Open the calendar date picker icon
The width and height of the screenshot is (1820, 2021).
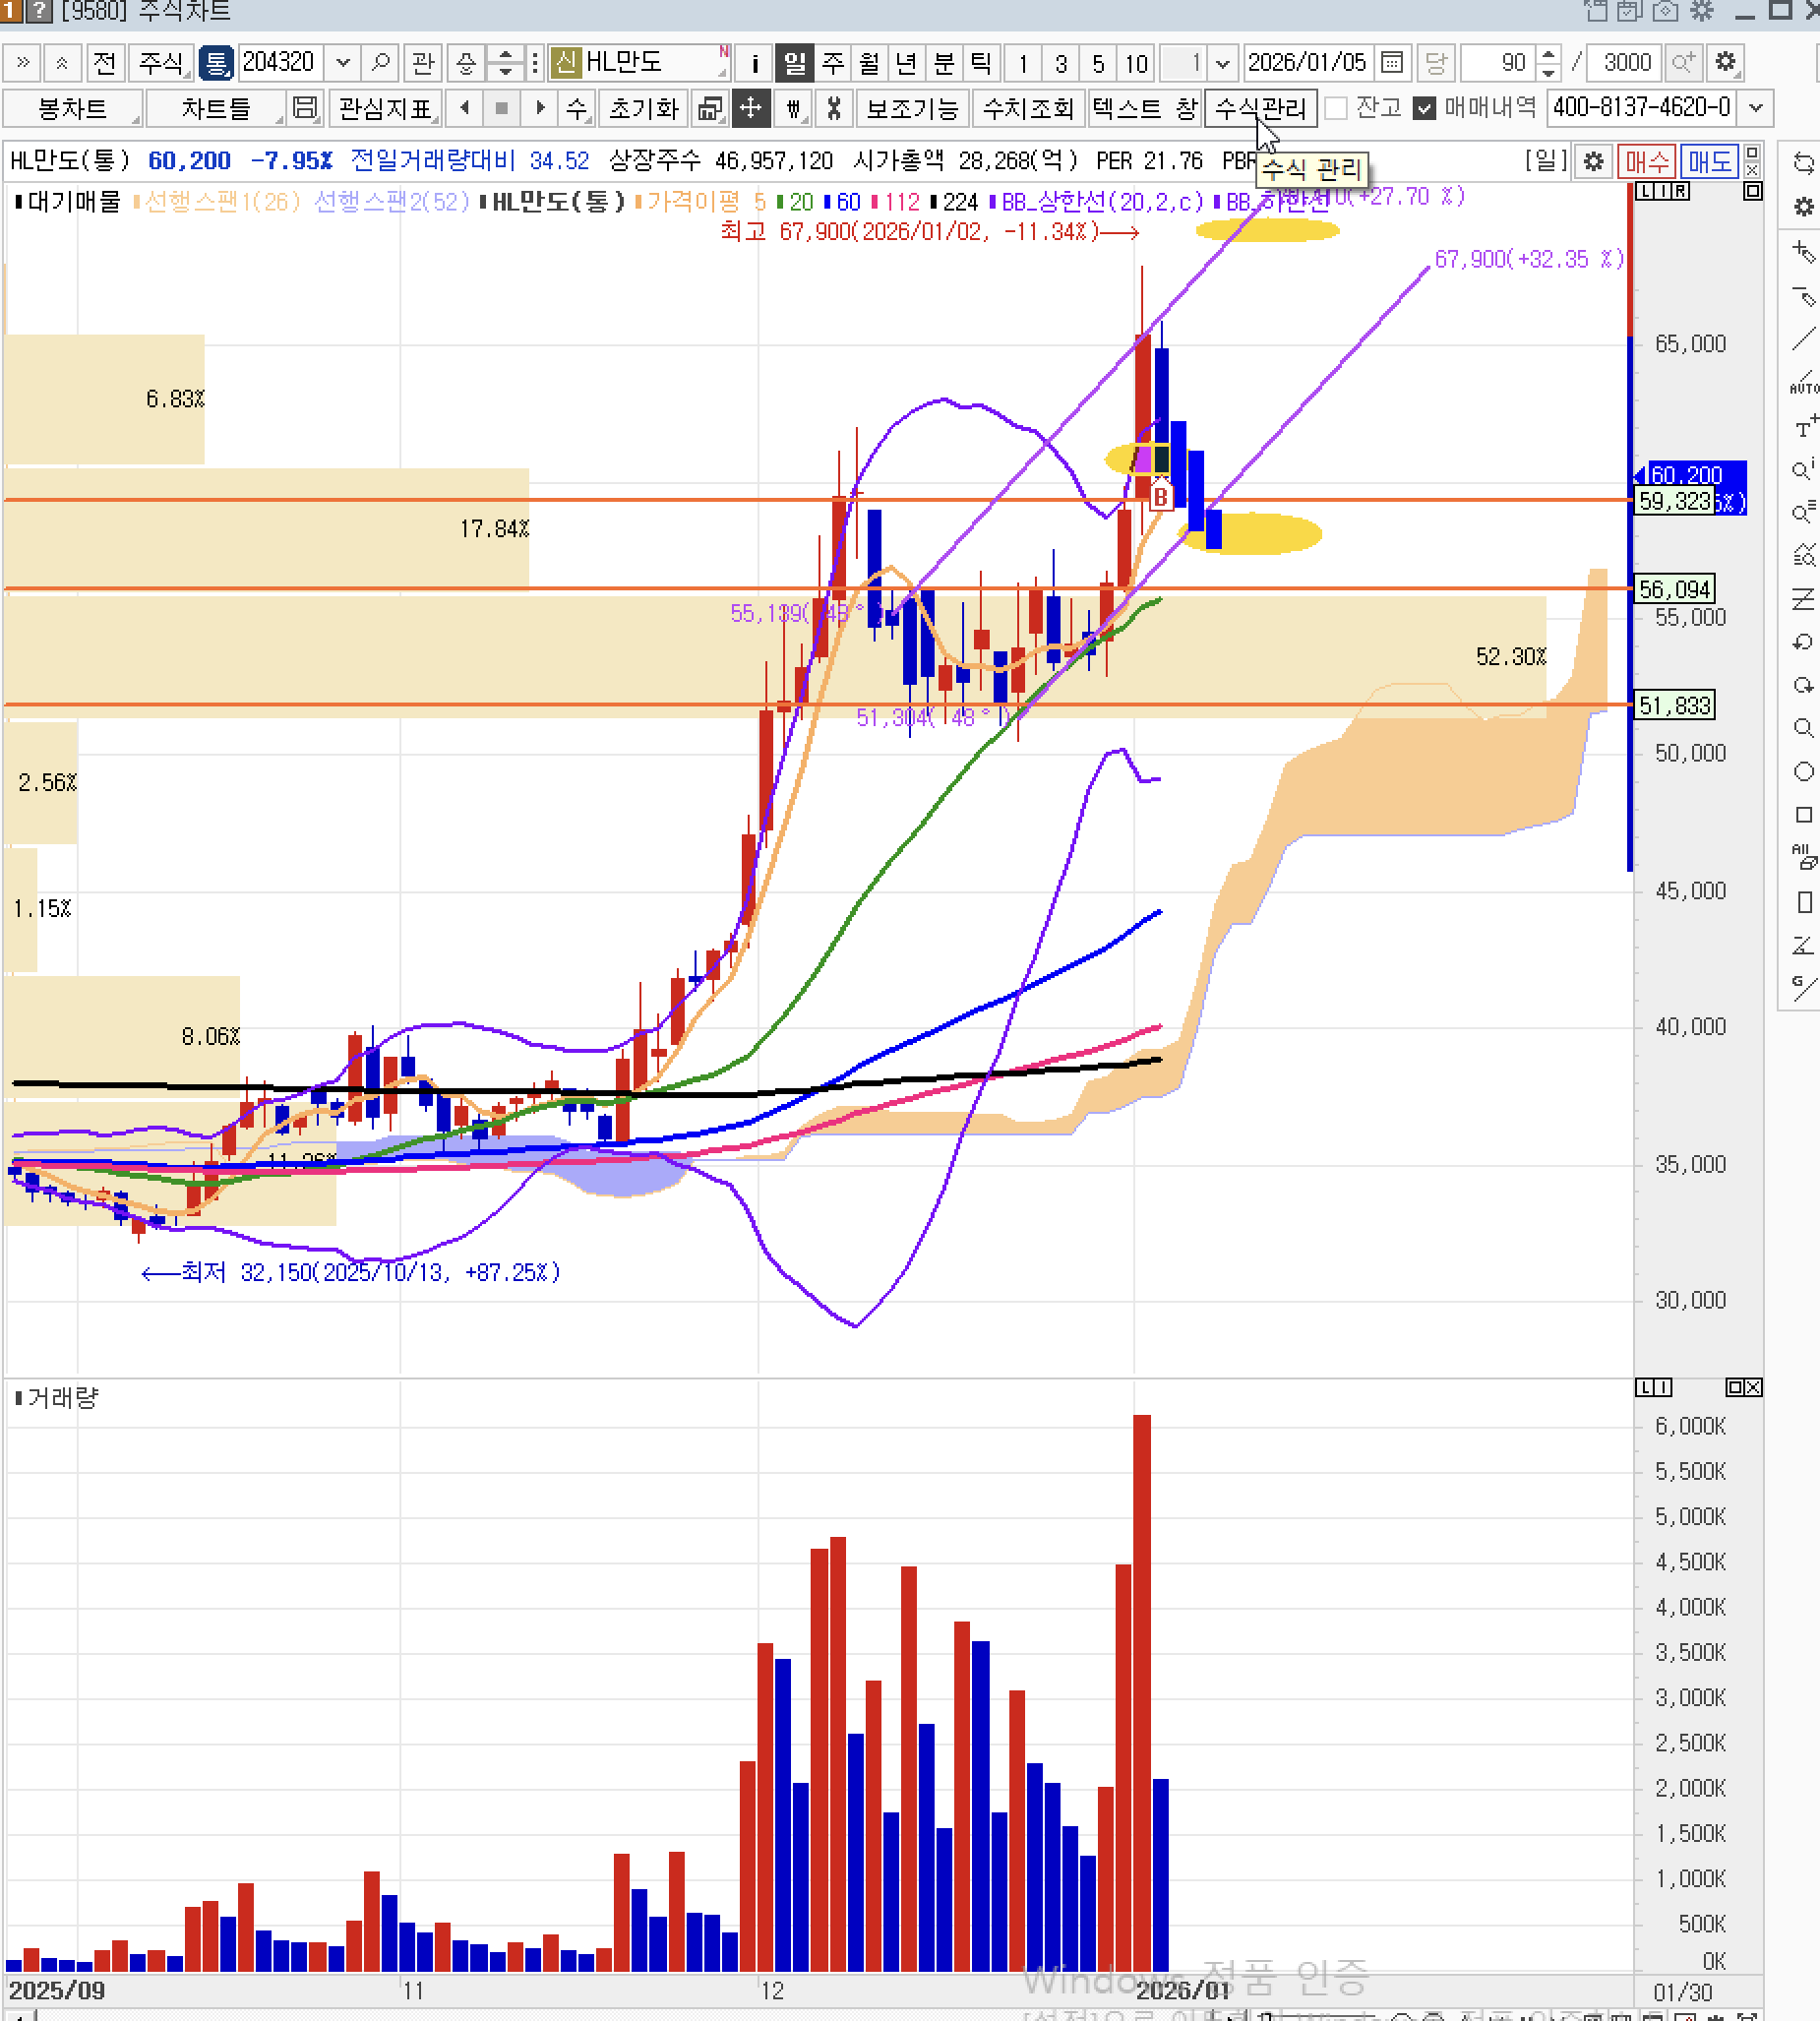[1391, 63]
